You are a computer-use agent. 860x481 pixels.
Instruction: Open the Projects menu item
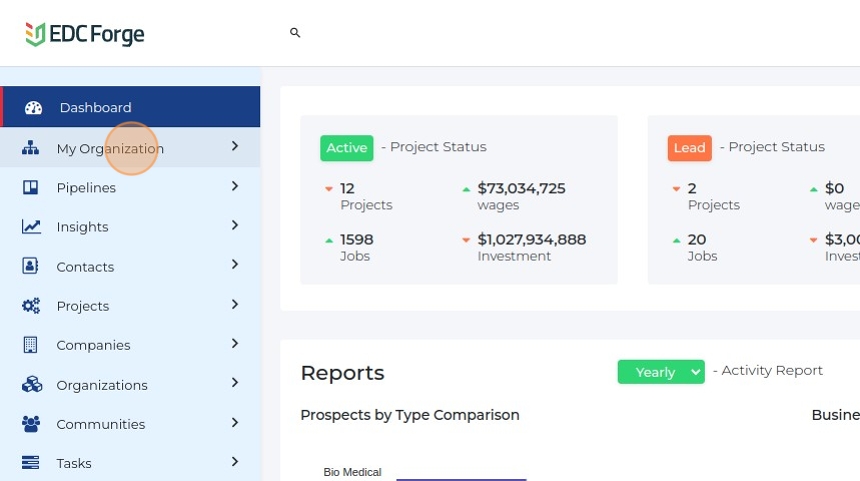pyautogui.click(x=130, y=305)
